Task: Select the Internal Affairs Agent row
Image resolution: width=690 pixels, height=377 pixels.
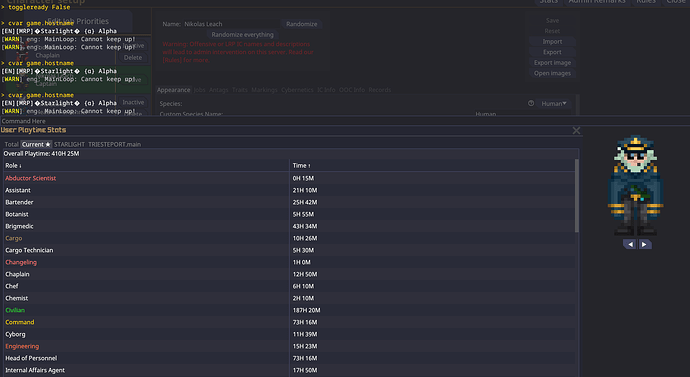Action: point(290,370)
